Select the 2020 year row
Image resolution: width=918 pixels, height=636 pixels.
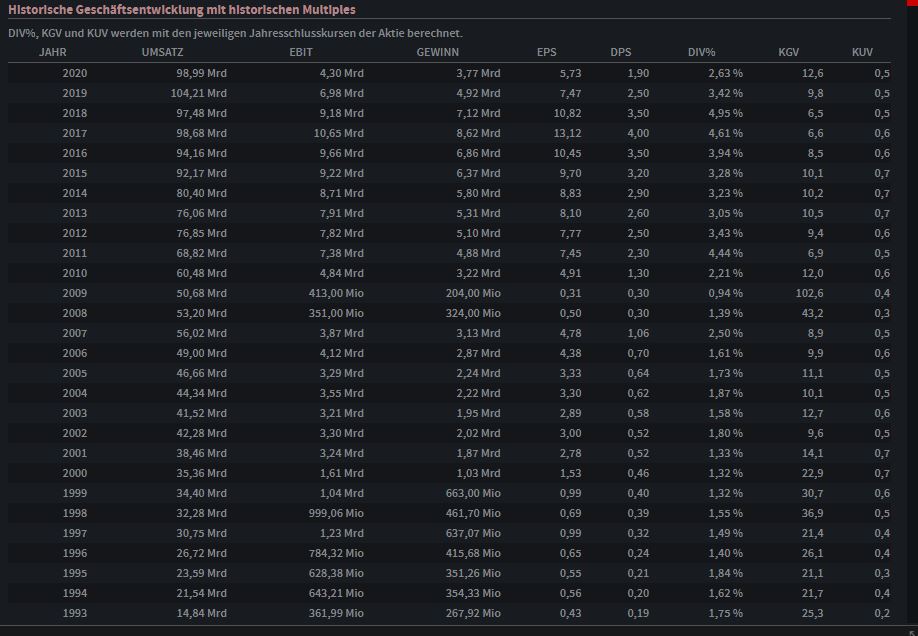[449, 73]
